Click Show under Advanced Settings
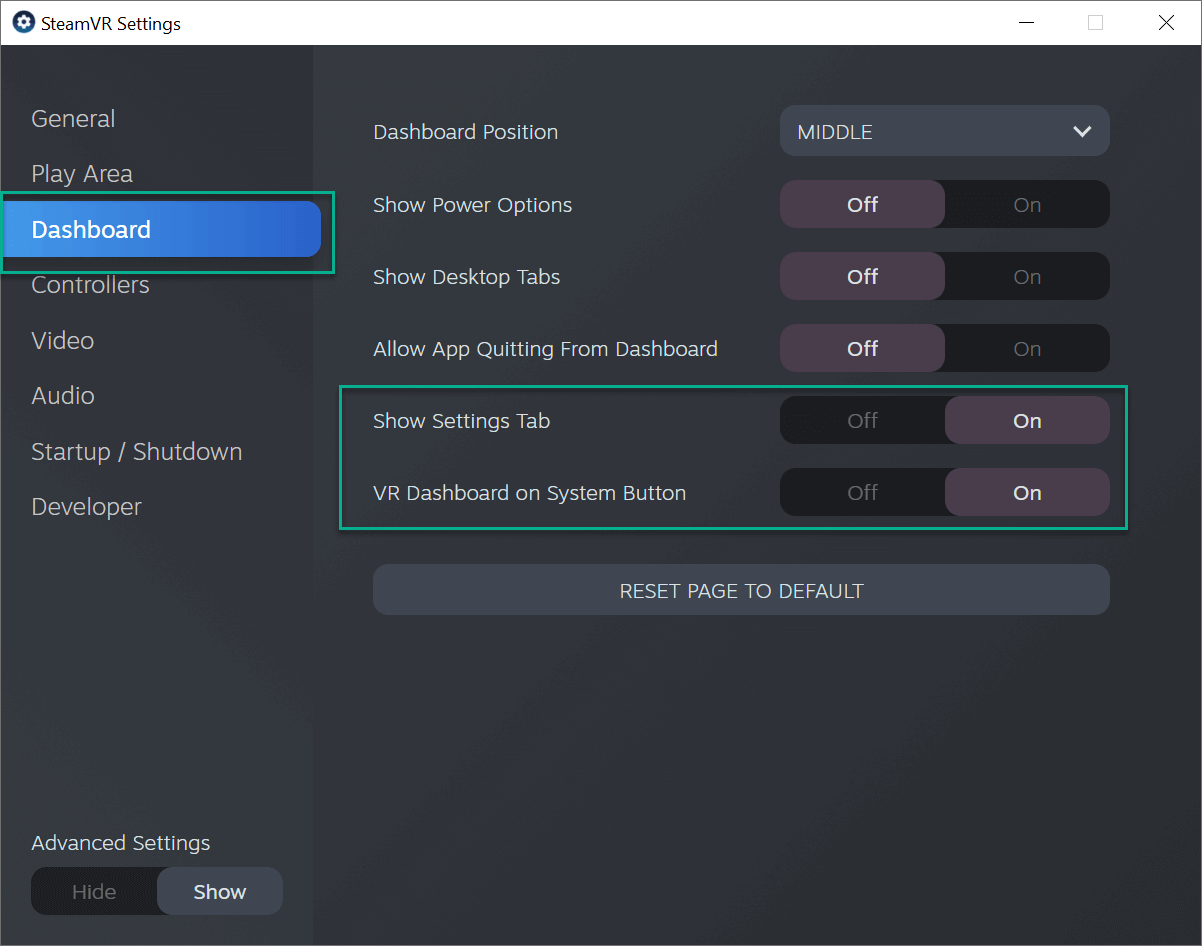The image size is (1202, 946). 220,892
